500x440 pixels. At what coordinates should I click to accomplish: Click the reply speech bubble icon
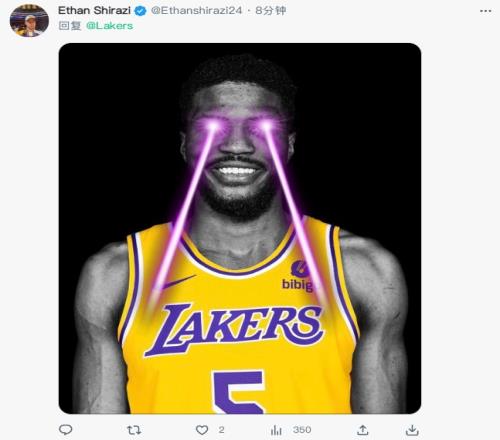click(x=65, y=430)
